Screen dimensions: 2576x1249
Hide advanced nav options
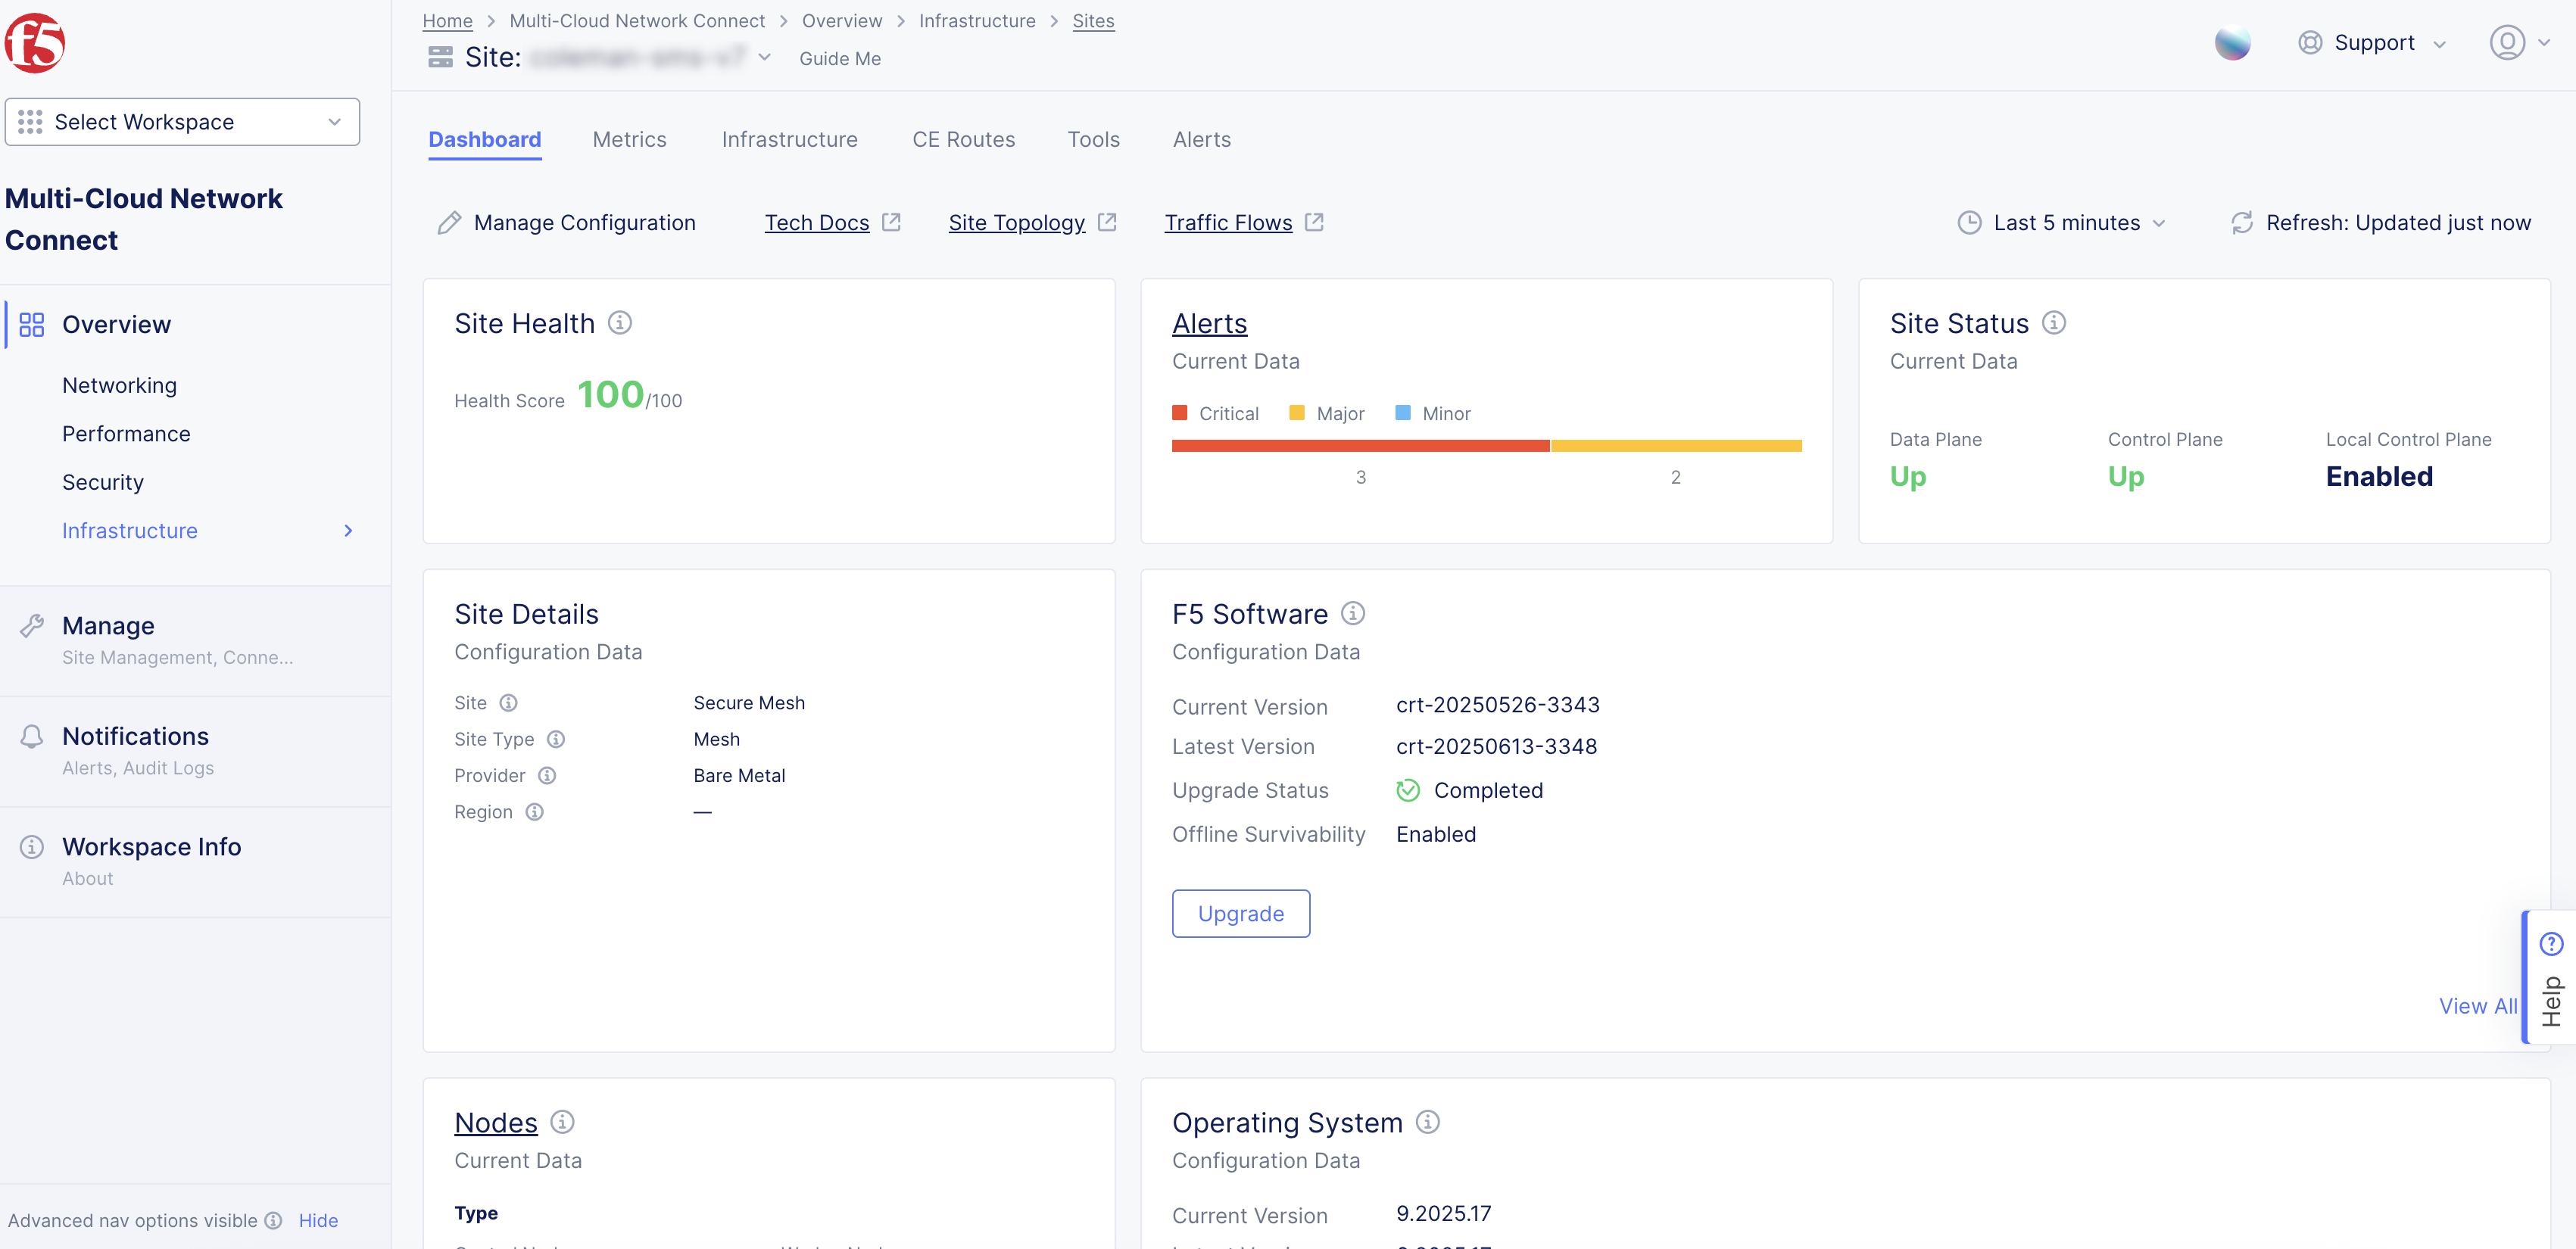pos(317,1220)
